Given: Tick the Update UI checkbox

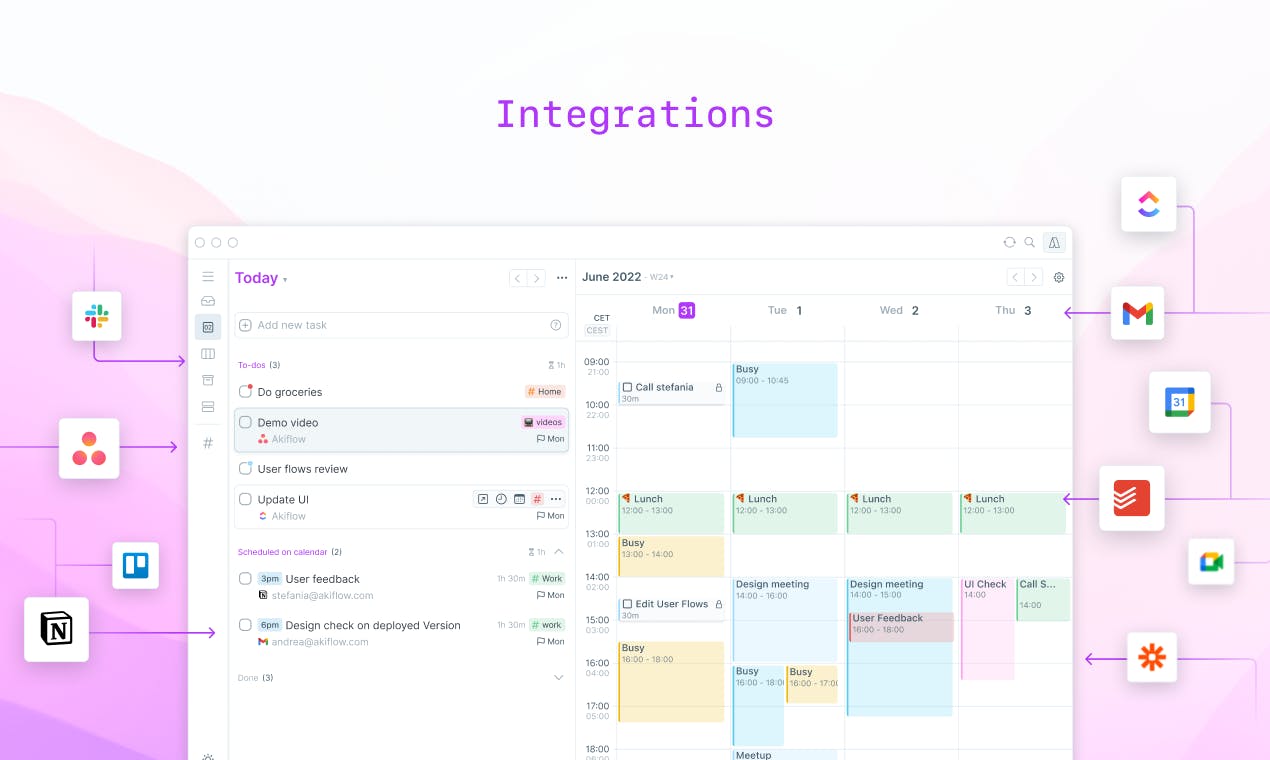Looking at the screenshot, I should (245, 499).
